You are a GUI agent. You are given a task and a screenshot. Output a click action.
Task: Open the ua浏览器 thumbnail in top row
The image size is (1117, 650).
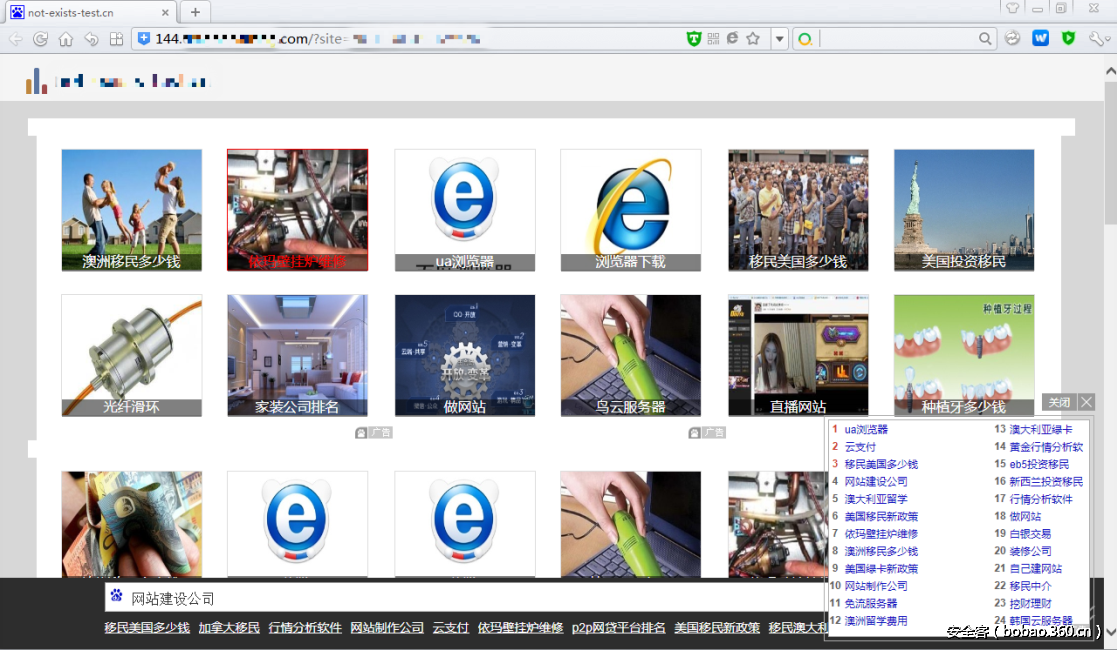[x=465, y=210]
